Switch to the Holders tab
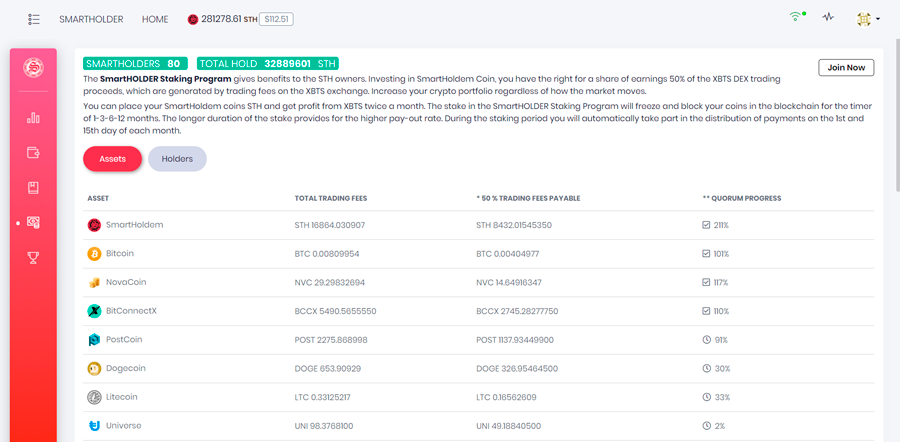900x442 pixels. (x=177, y=159)
